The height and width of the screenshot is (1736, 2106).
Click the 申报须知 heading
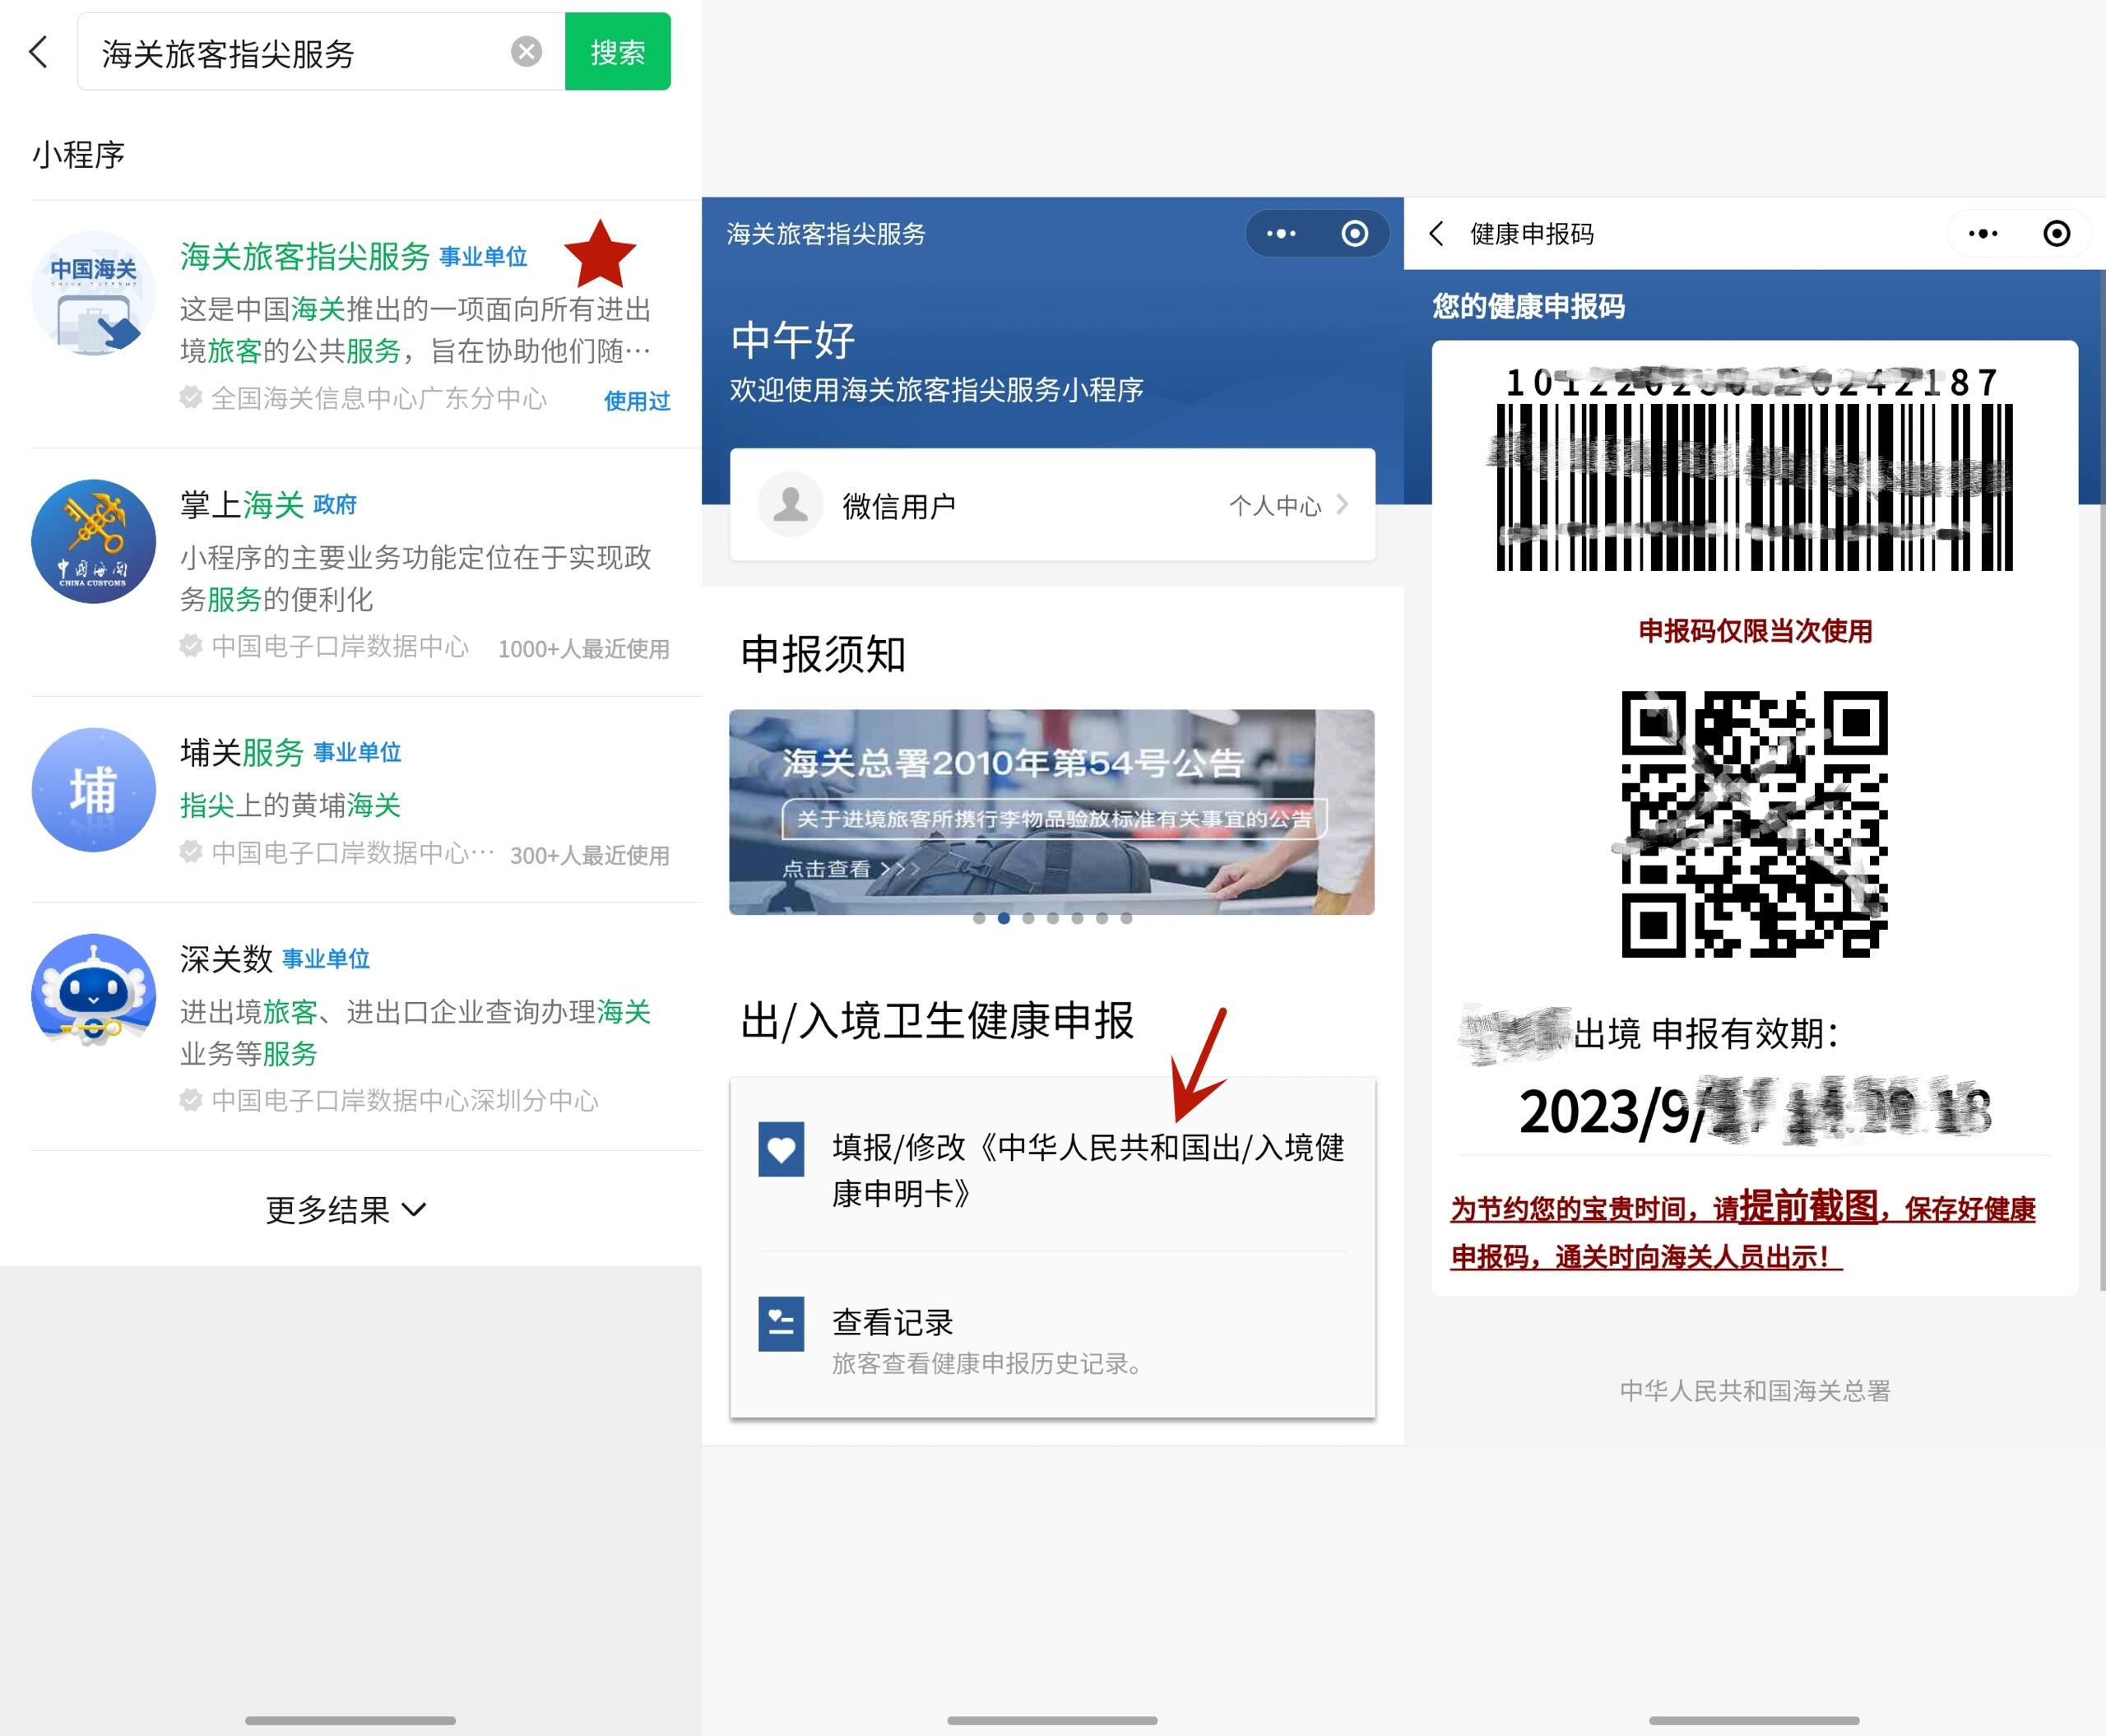[x=823, y=655]
